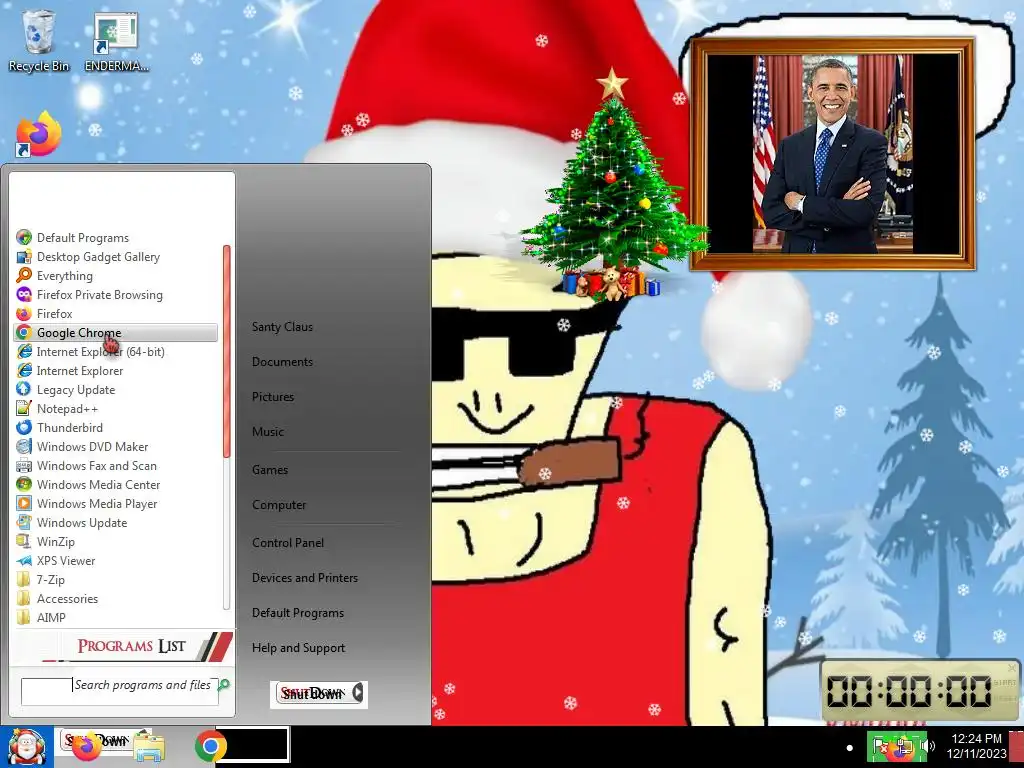This screenshot has width=1024, height=768.
Task: Focus the Search programs and files box
Action: point(120,692)
